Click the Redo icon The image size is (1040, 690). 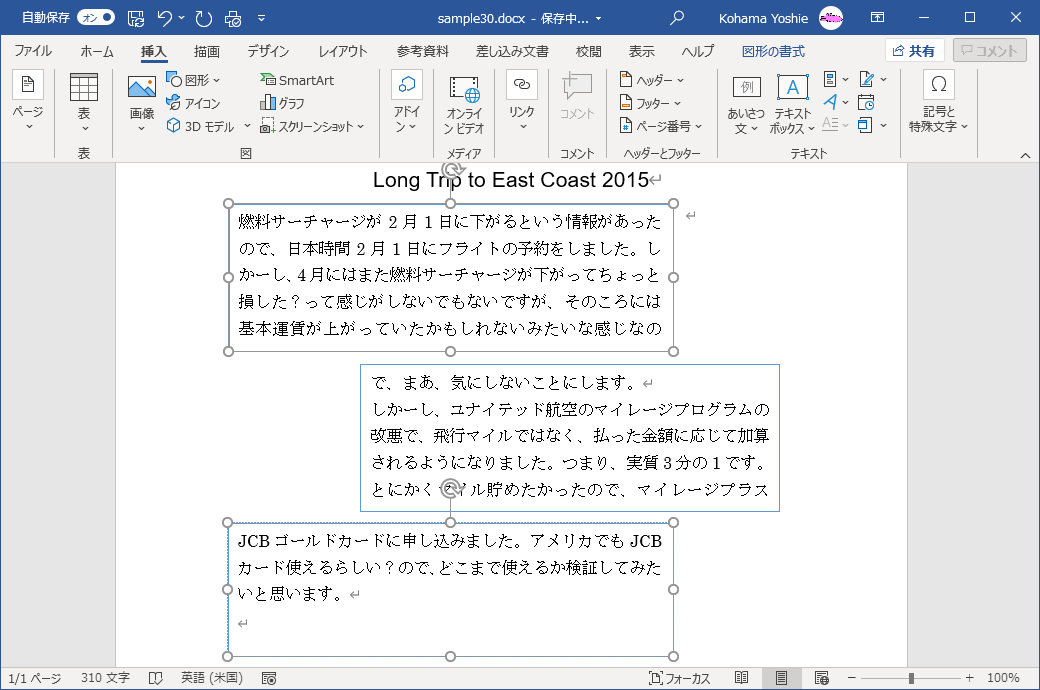coord(204,19)
